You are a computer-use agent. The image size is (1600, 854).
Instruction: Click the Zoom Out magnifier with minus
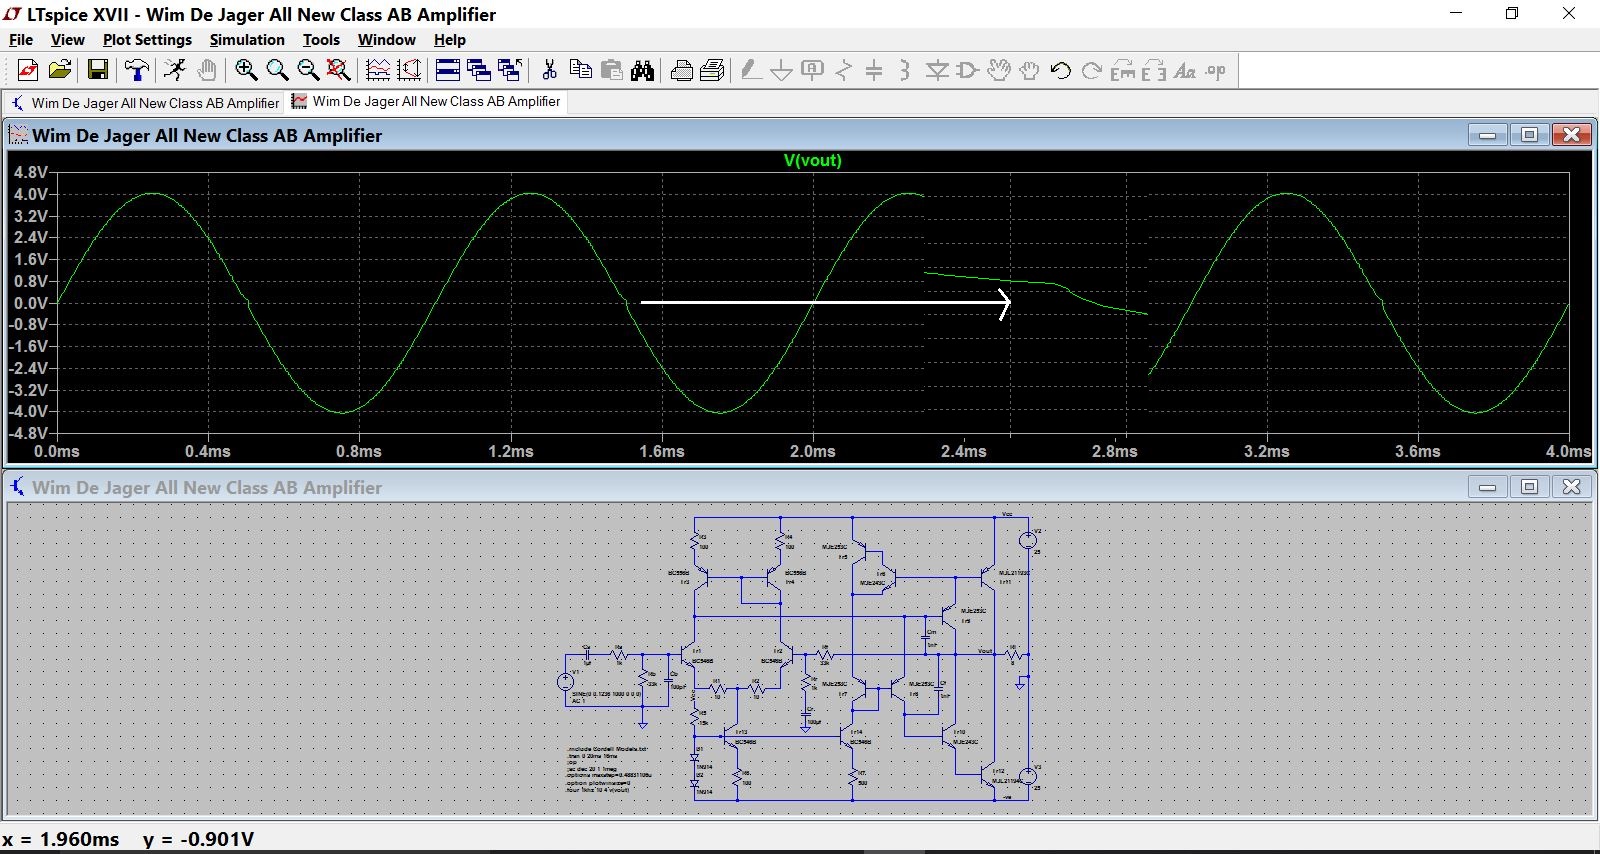(x=308, y=70)
